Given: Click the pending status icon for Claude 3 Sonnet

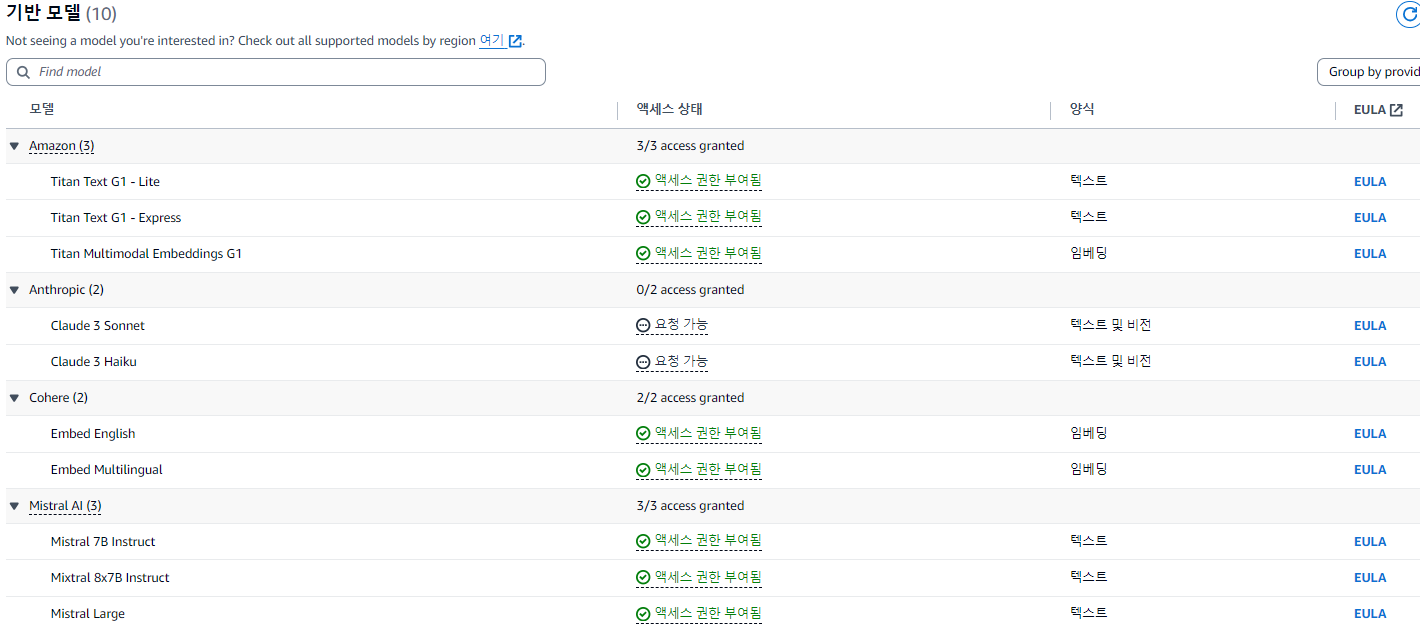Looking at the screenshot, I should pyautogui.click(x=643, y=326).
